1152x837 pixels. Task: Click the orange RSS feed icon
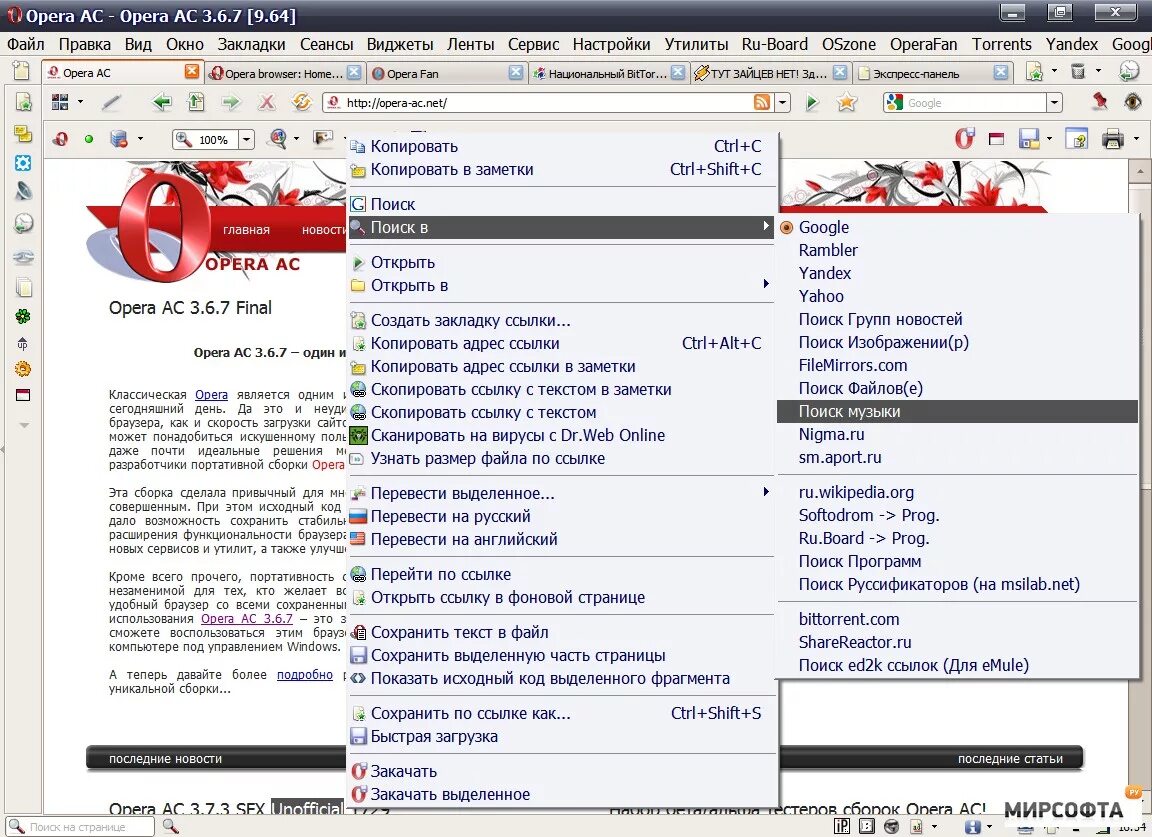(x=763, y=102)
